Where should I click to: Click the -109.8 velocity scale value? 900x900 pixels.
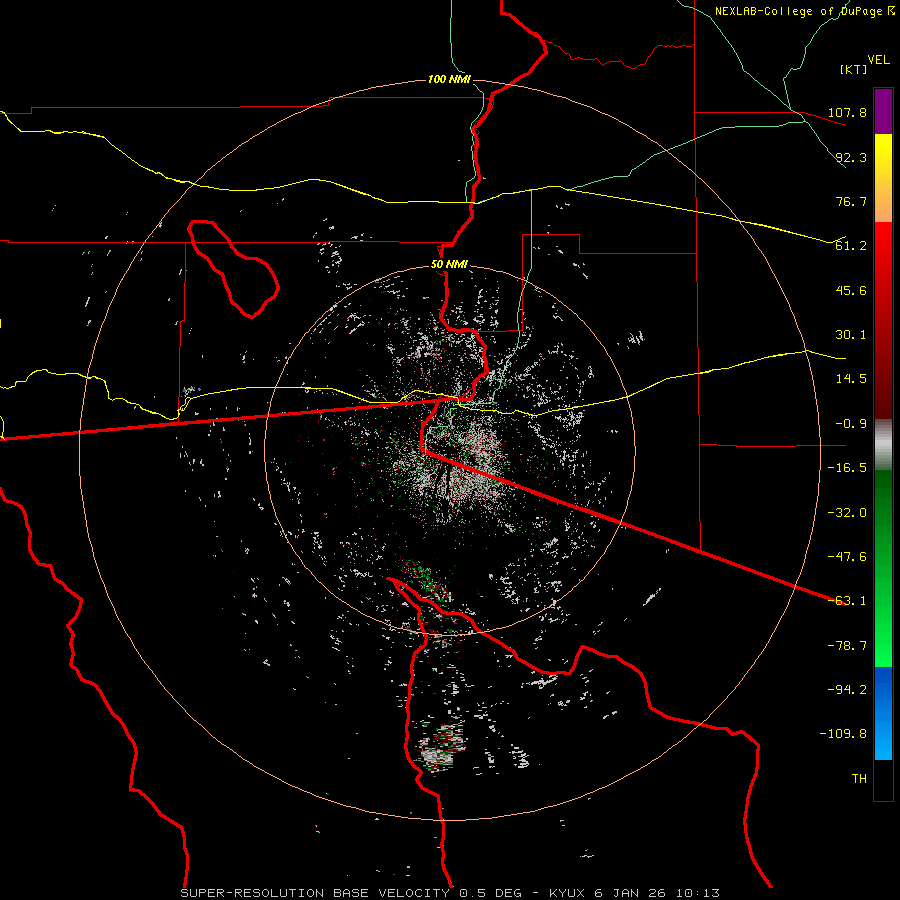coord(843,734)
